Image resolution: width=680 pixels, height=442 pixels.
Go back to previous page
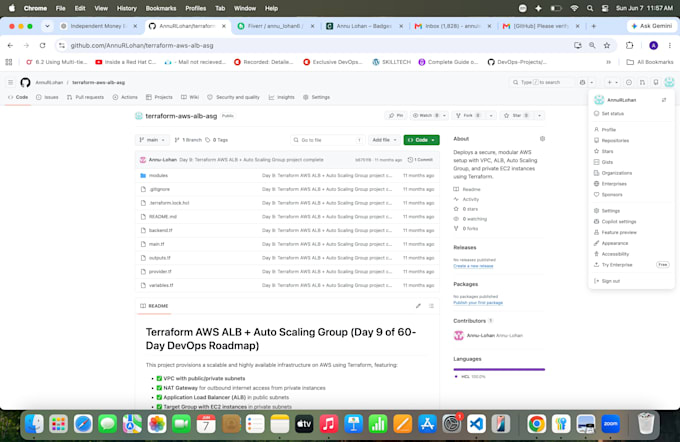click(10, 45)
